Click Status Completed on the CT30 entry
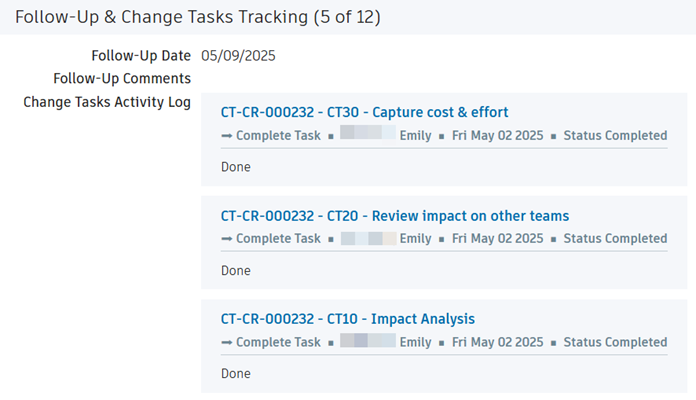696x400 pixels. pos(615,135)
